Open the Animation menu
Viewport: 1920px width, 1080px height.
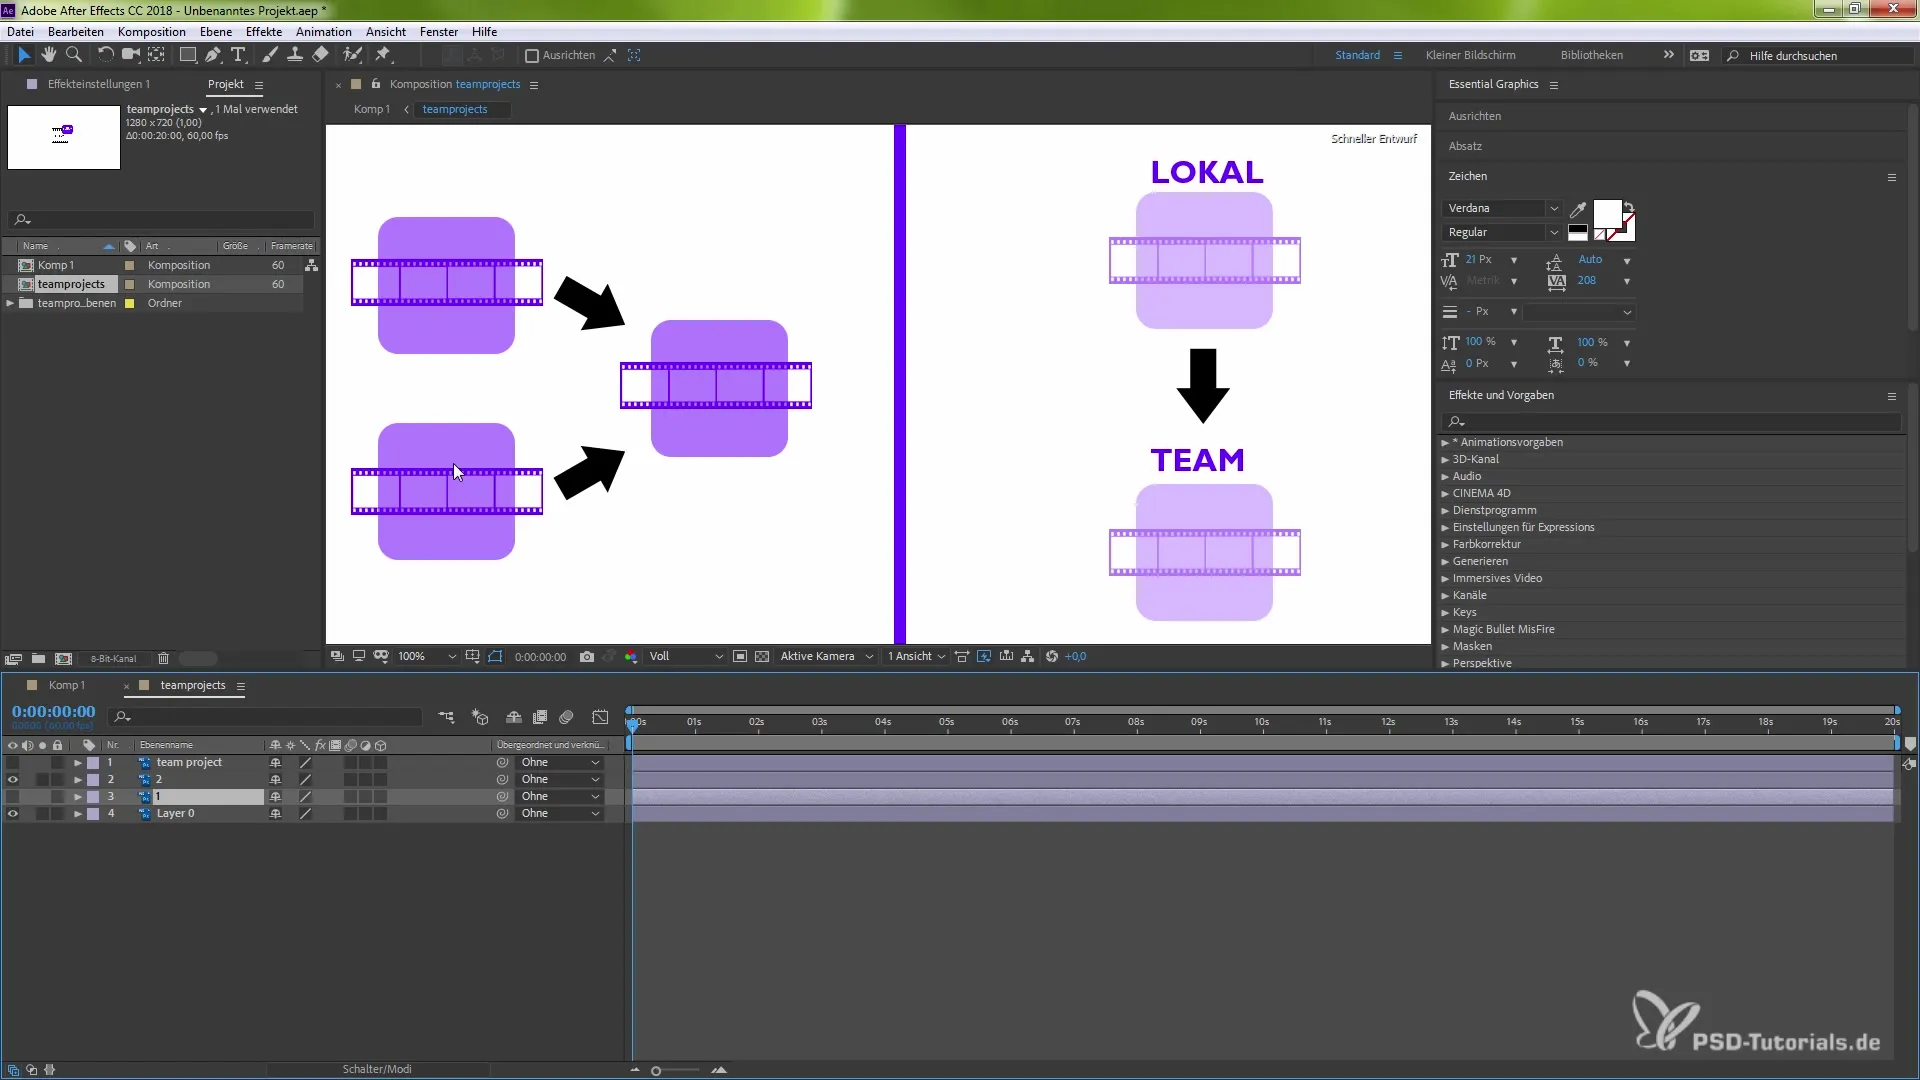(324, 32)
